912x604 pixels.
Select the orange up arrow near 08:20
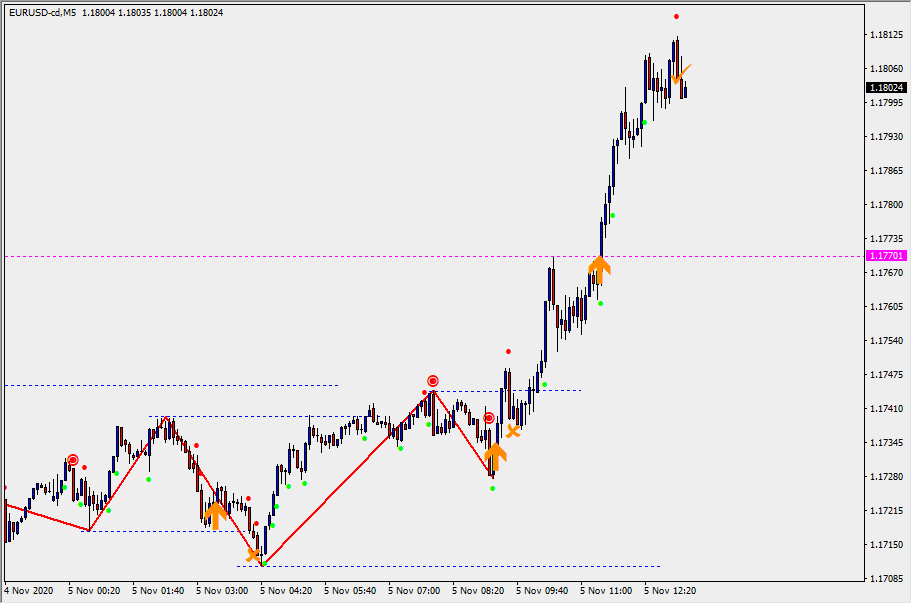495,456
